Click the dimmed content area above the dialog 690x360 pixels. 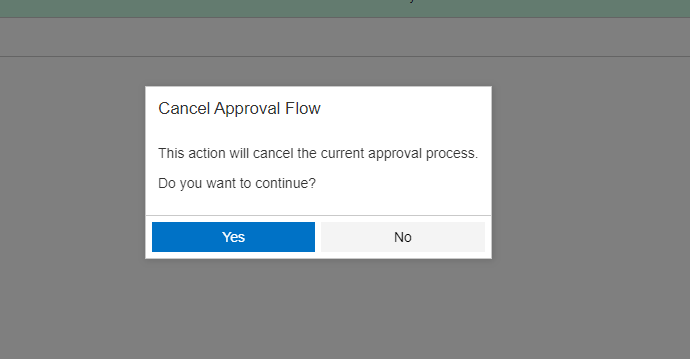(x=319, y=71)
